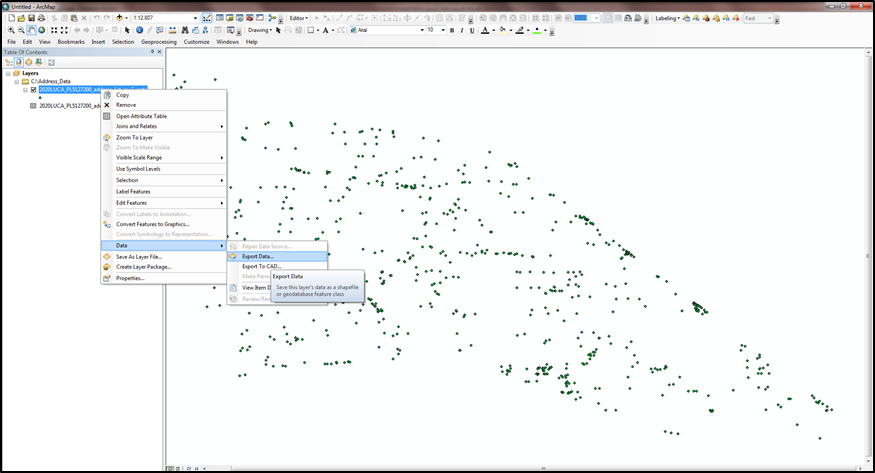This screenshot has height=473, width=875.
Task: Toggle Italic text formatting
Action: [462, 30]
